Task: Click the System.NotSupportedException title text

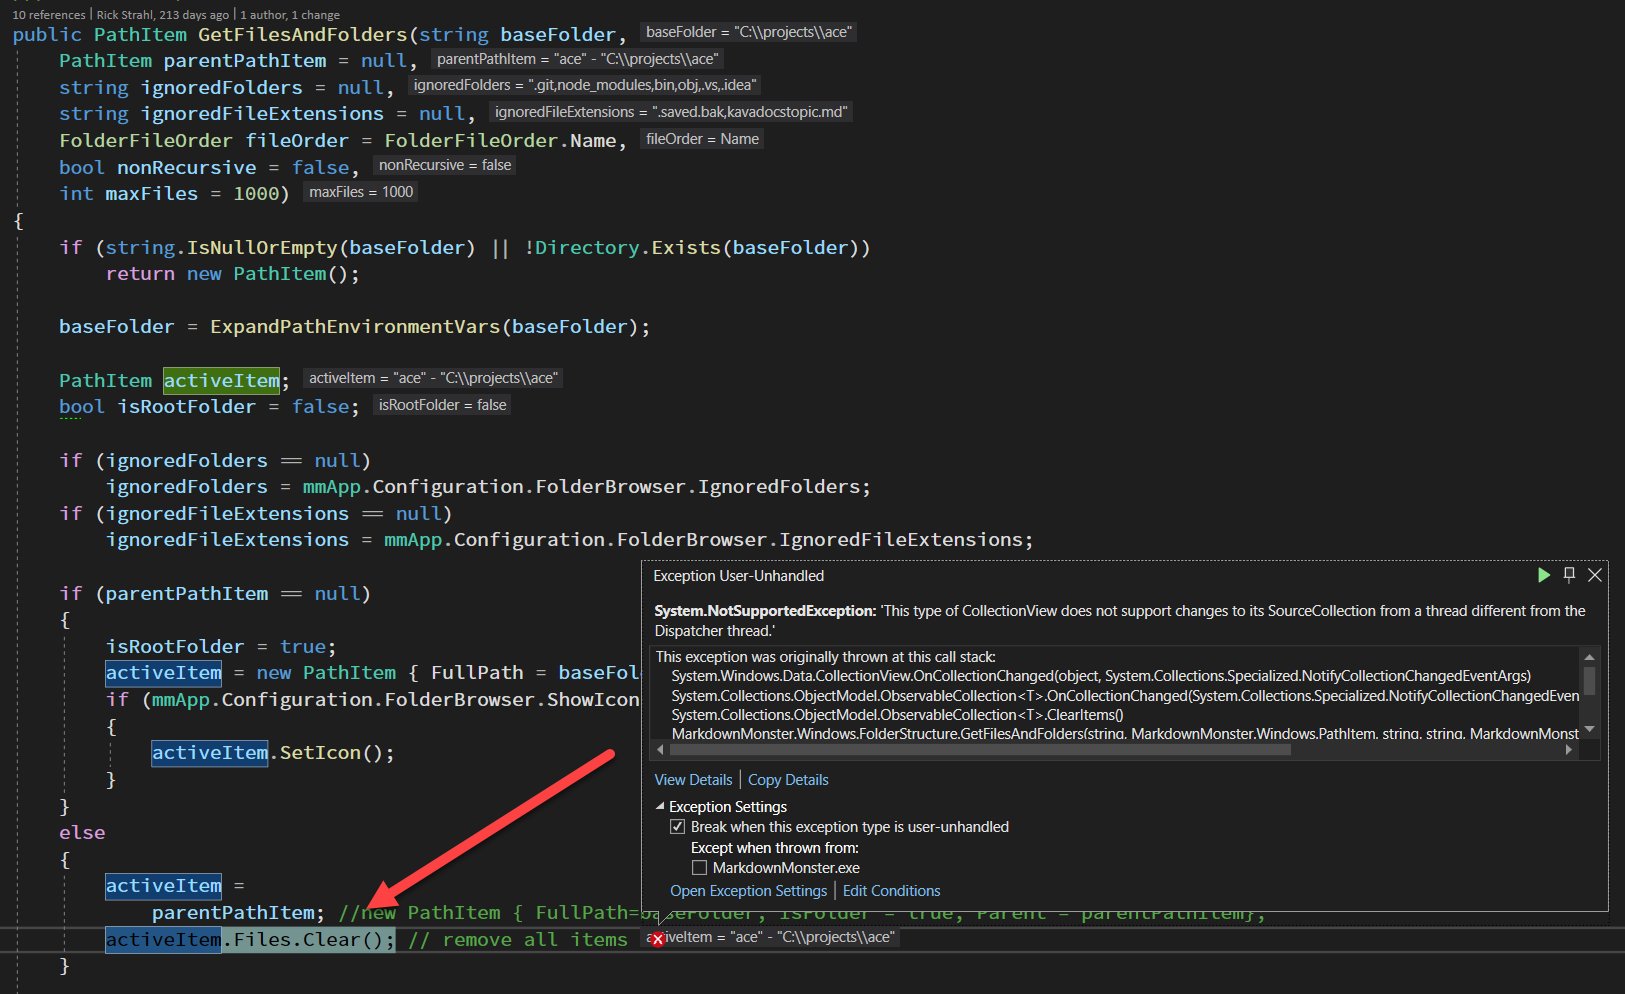Action: 765,611
